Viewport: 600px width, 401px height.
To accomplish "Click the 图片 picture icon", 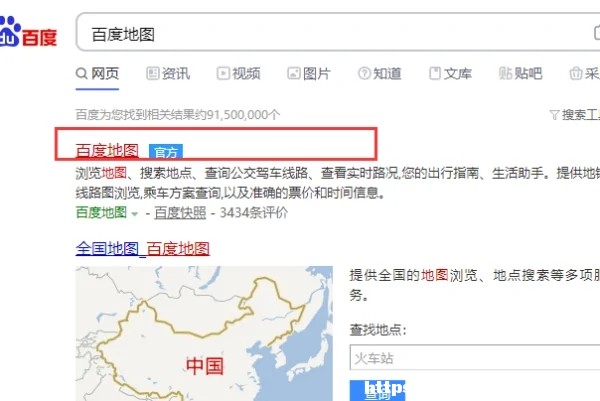I will [293, 73].
